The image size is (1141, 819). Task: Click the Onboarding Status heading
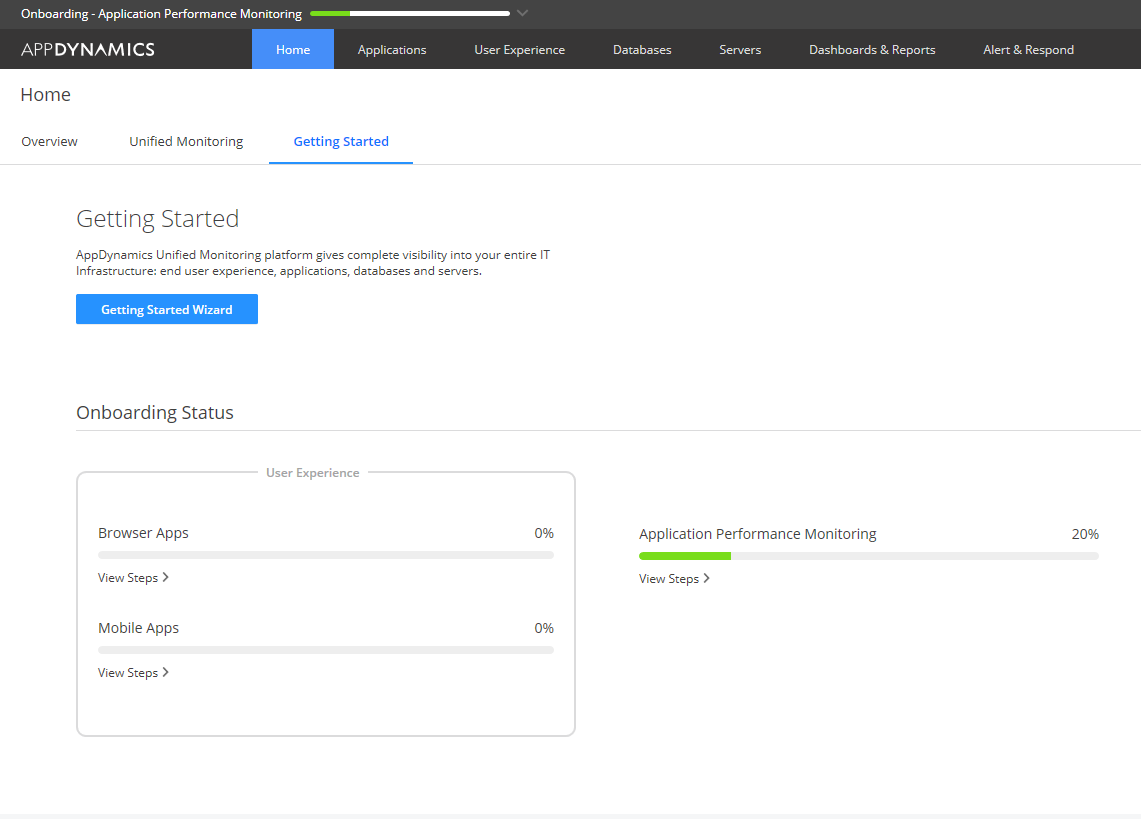click(x=155, y=412)
